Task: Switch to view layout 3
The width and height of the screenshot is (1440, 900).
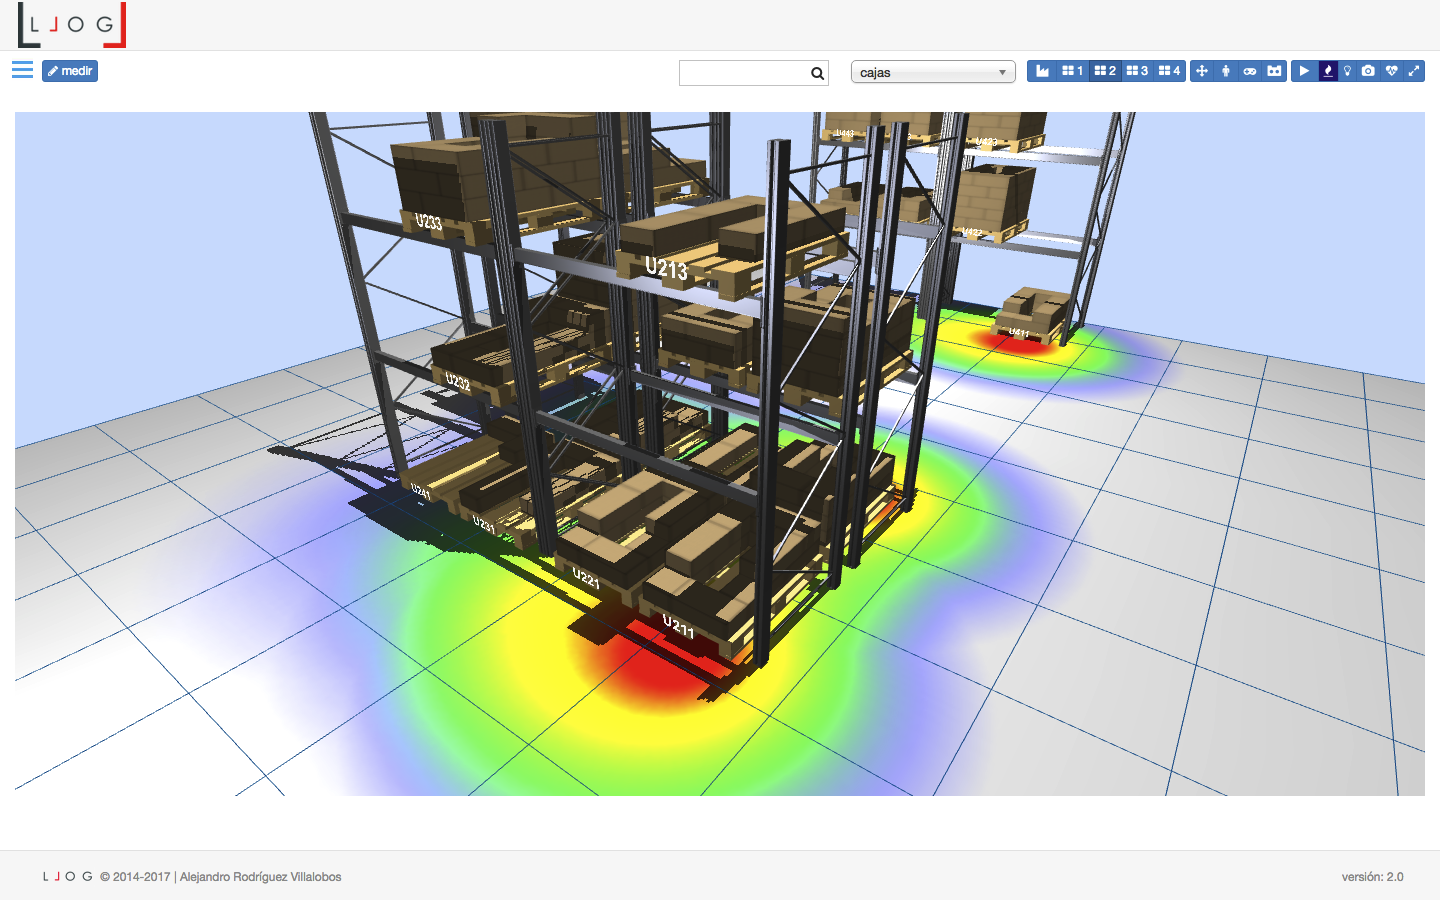Action: point(1137,71)
